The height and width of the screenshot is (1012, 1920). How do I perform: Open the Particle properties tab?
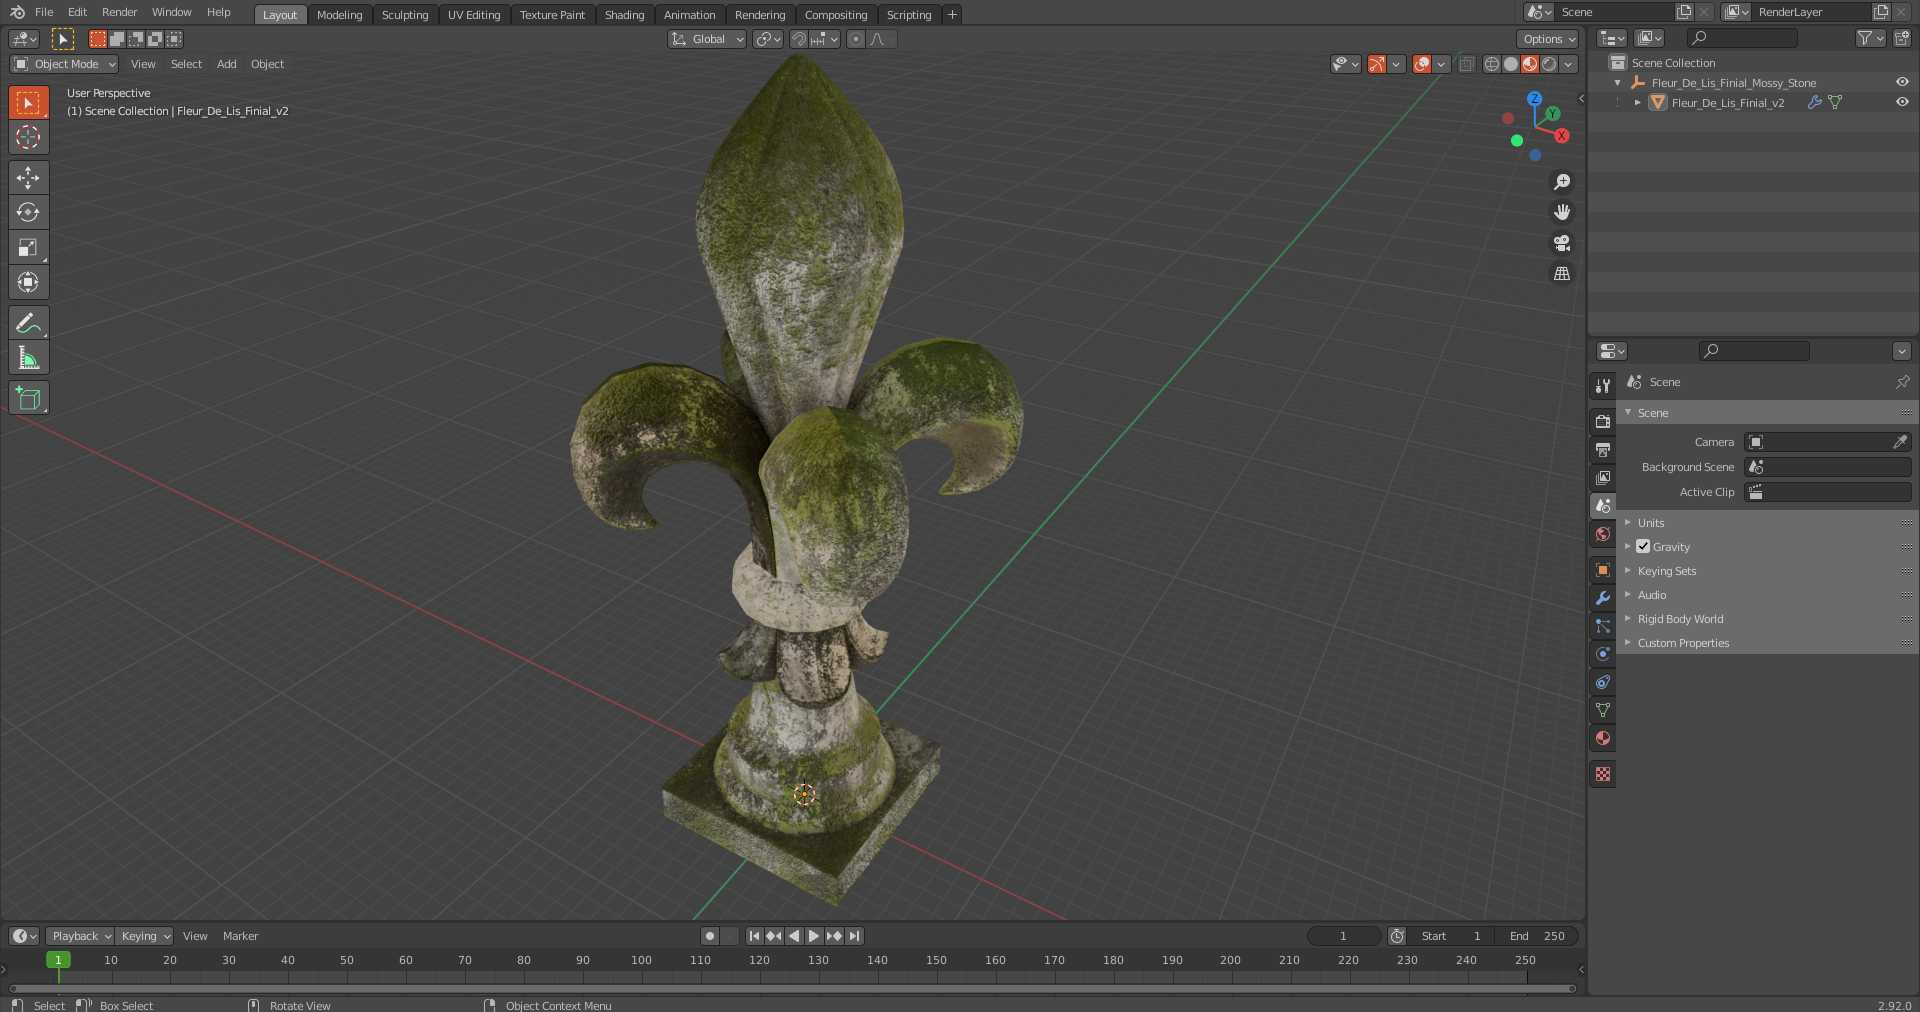pos(1603,626)
